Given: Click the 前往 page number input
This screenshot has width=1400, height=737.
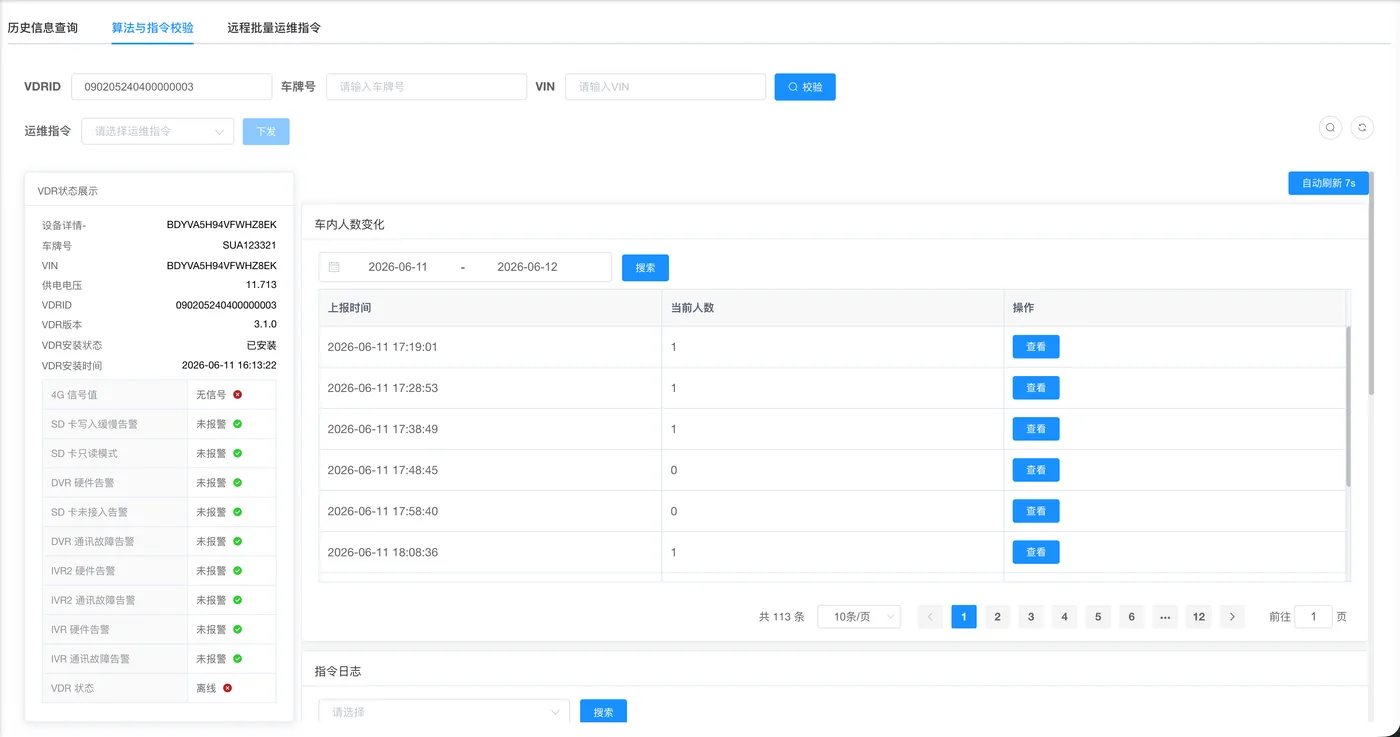Looking at the screenshot, I should coord(1313,617).
